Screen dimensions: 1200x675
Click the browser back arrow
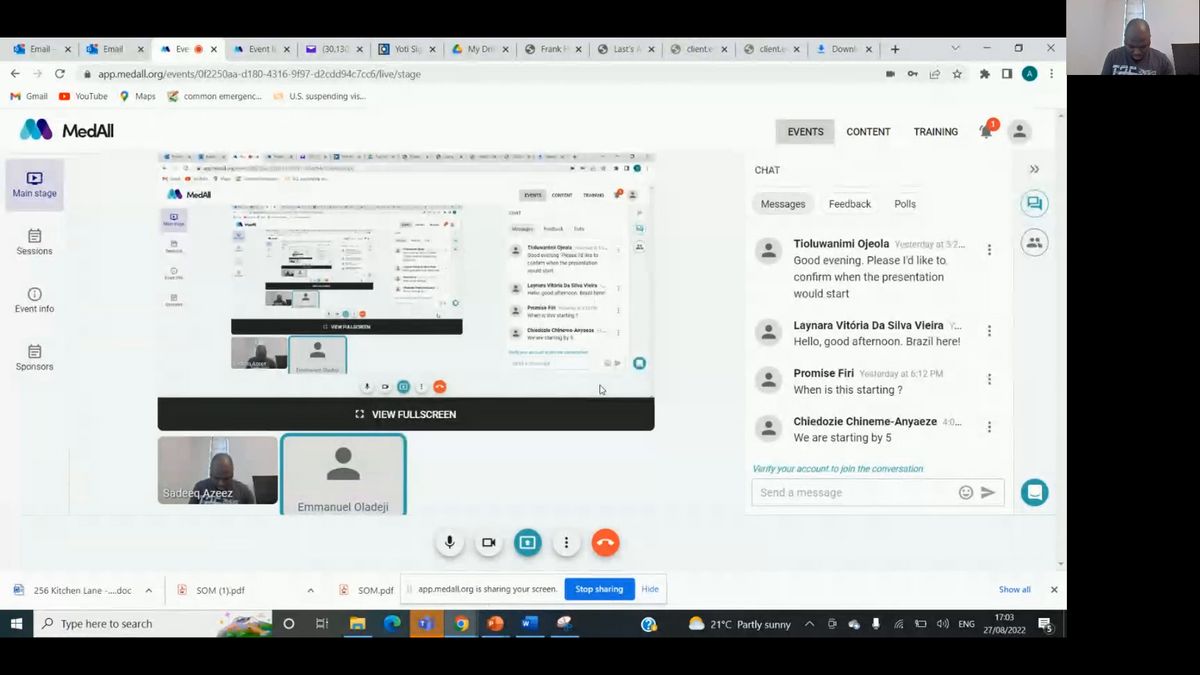[x=15, y=74]
